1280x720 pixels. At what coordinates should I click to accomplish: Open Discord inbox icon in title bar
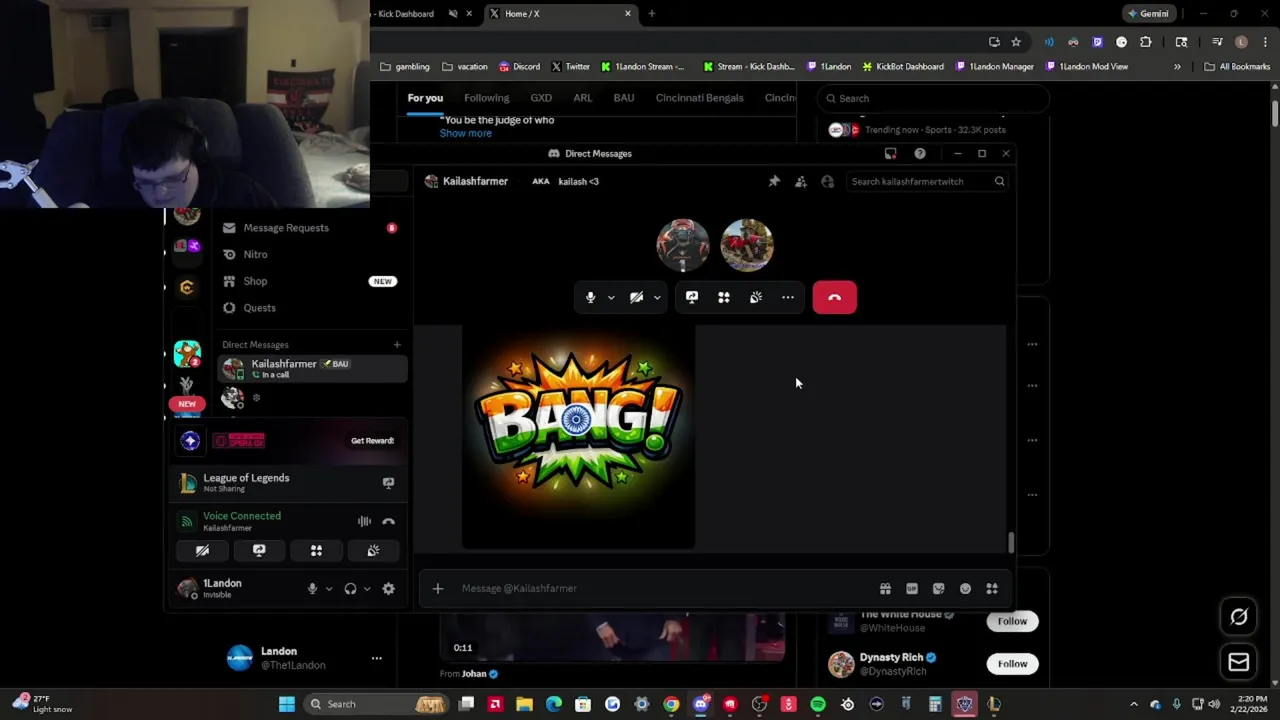point(890,153)
